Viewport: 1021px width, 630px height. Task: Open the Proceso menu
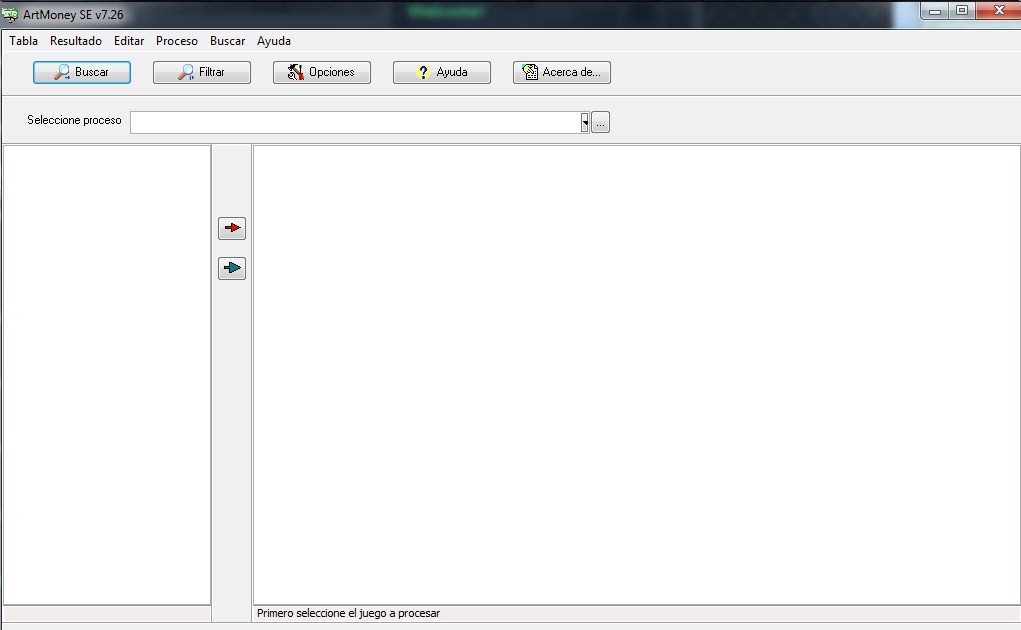click(x=176, y=41)
